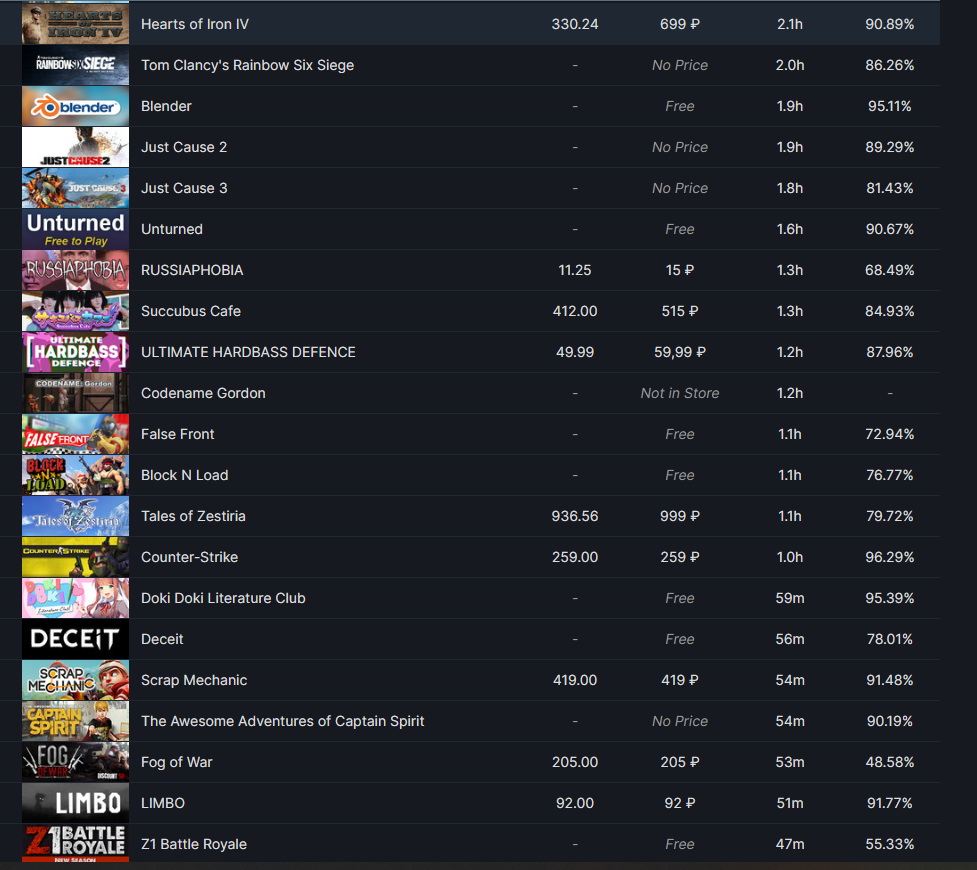
Task: Select the No Price cell for Captain Spirit
Action: (680, 722)
